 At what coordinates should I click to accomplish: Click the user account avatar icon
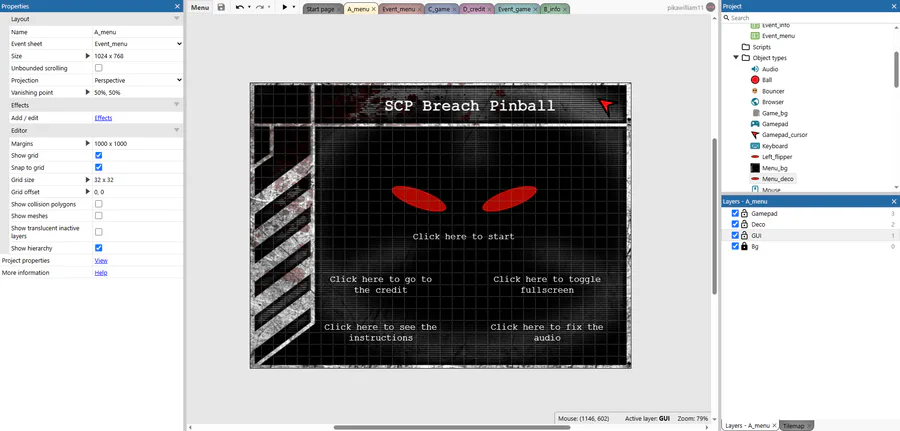pos(711,7)
